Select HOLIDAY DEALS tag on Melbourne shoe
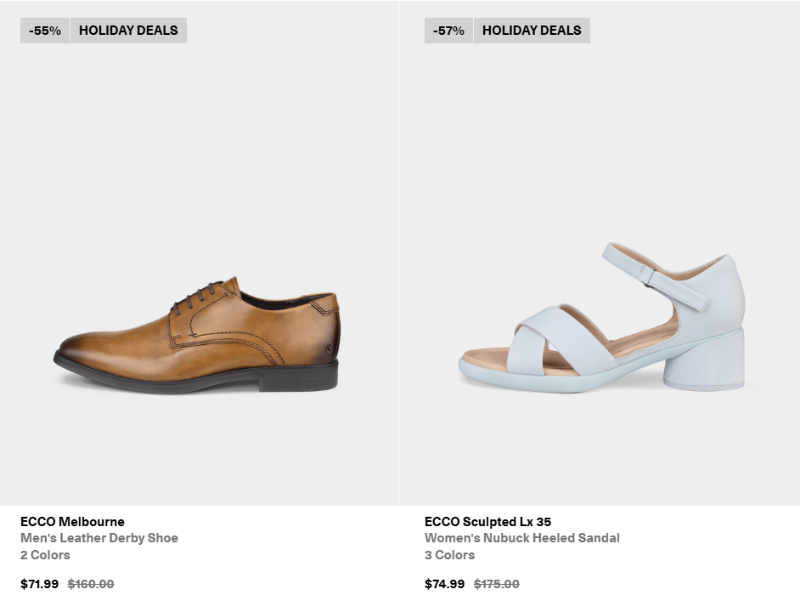This screenshot has height=595, width=800. 129,31
